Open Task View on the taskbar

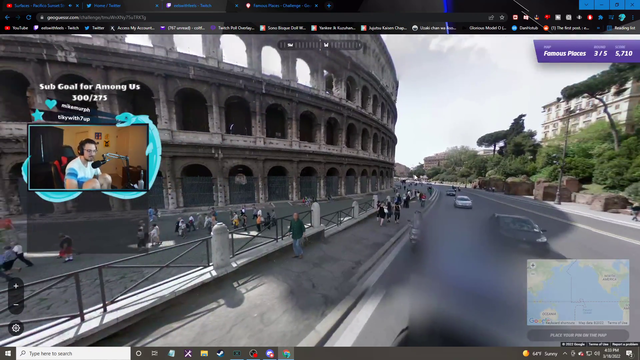tap(155, 353)
